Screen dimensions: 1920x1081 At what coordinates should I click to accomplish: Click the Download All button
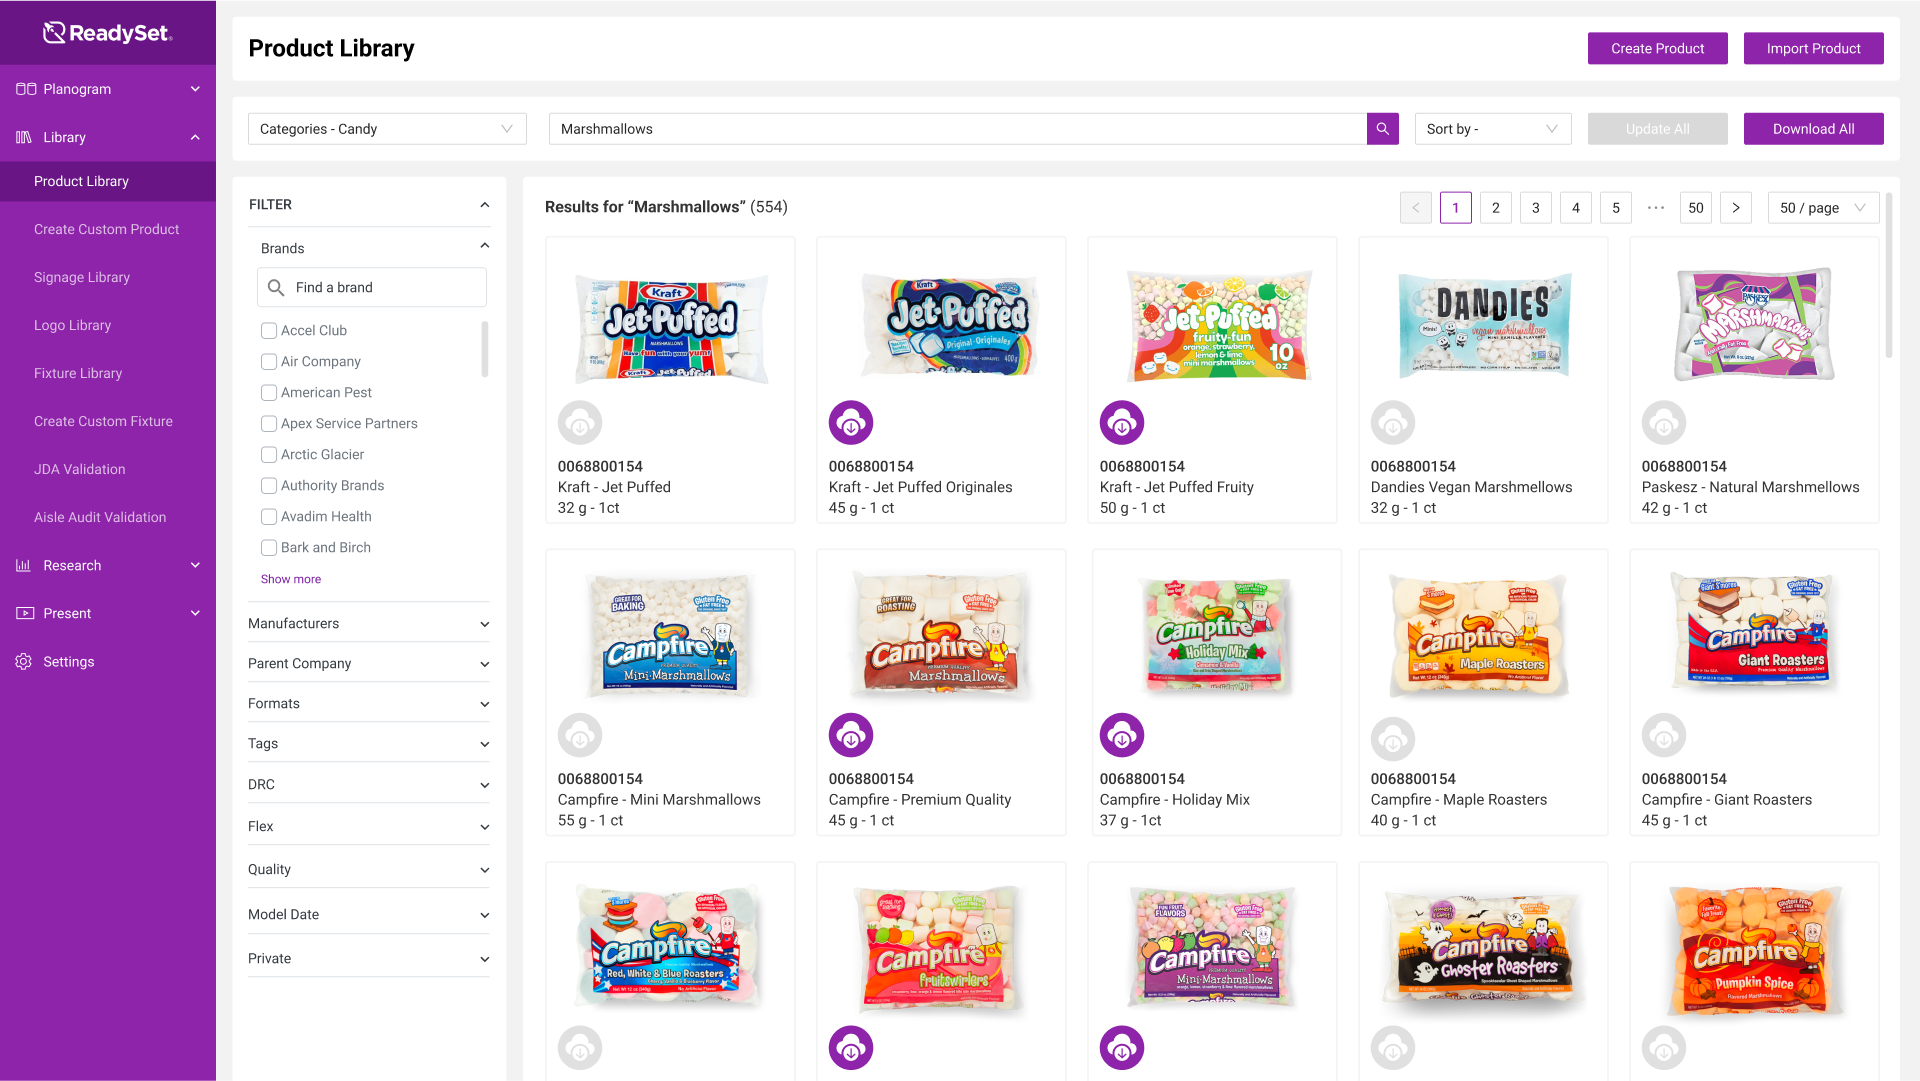(x=1813, y=129)
